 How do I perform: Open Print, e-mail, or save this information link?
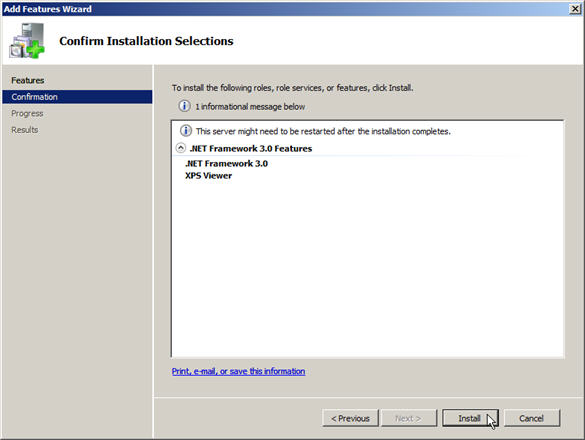tap(238, 371)
